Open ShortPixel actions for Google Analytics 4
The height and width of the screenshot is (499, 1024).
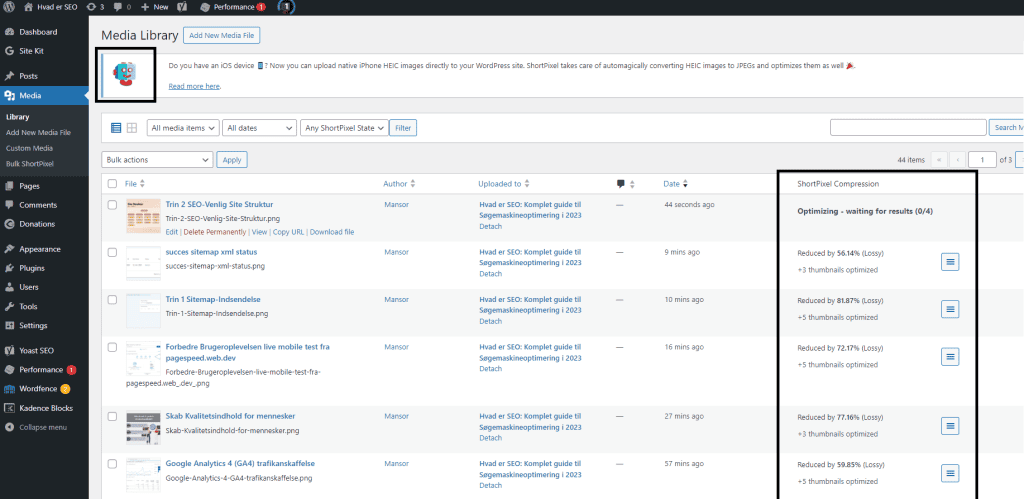(950, 473)
